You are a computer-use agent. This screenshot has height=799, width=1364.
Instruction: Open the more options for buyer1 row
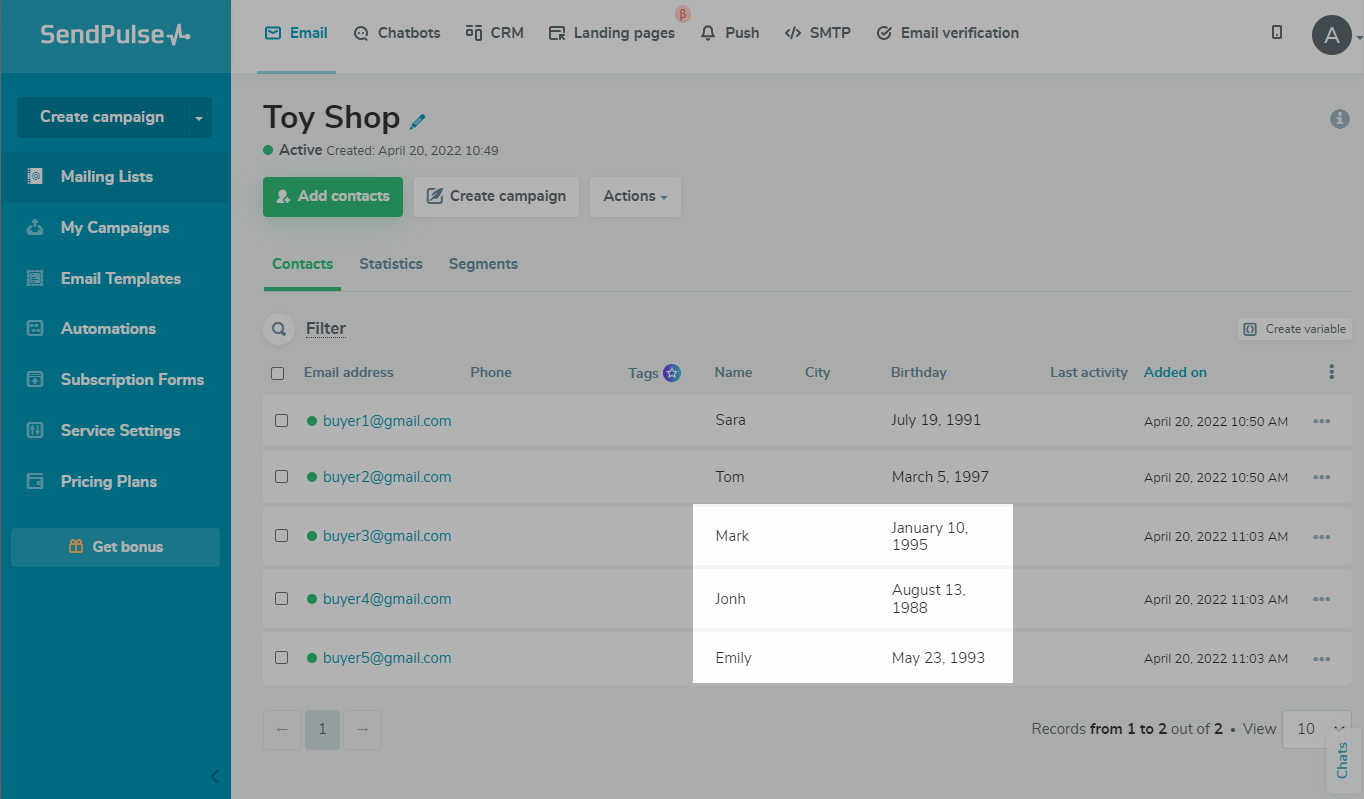[1322, 421]
